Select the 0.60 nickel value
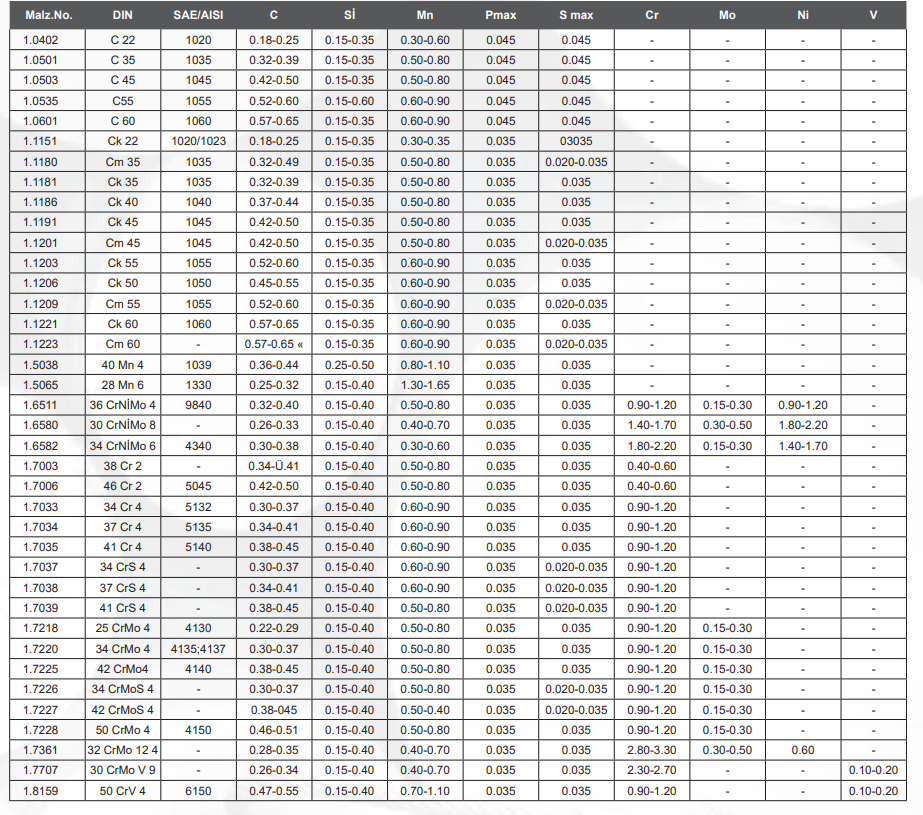 (802, 750)
